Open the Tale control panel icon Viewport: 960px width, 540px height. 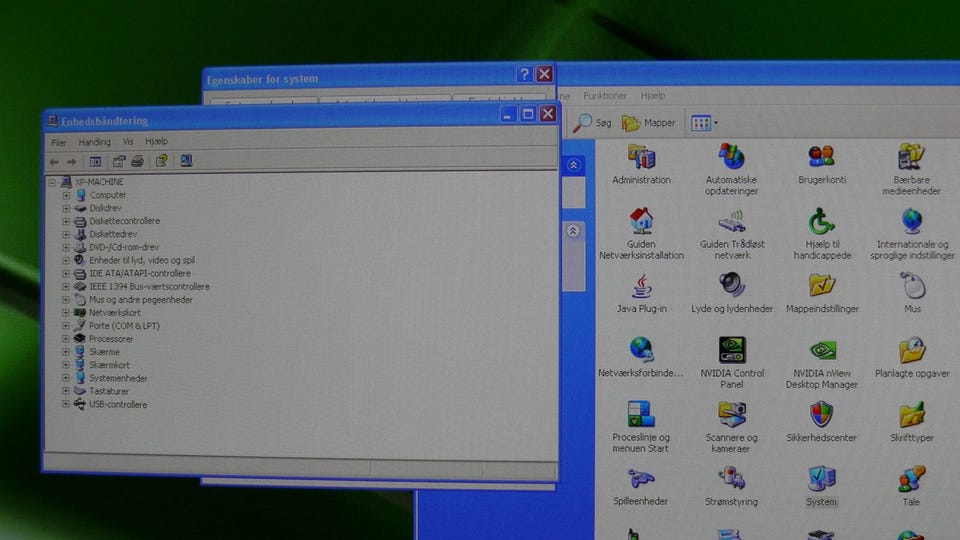coord(911,479)
